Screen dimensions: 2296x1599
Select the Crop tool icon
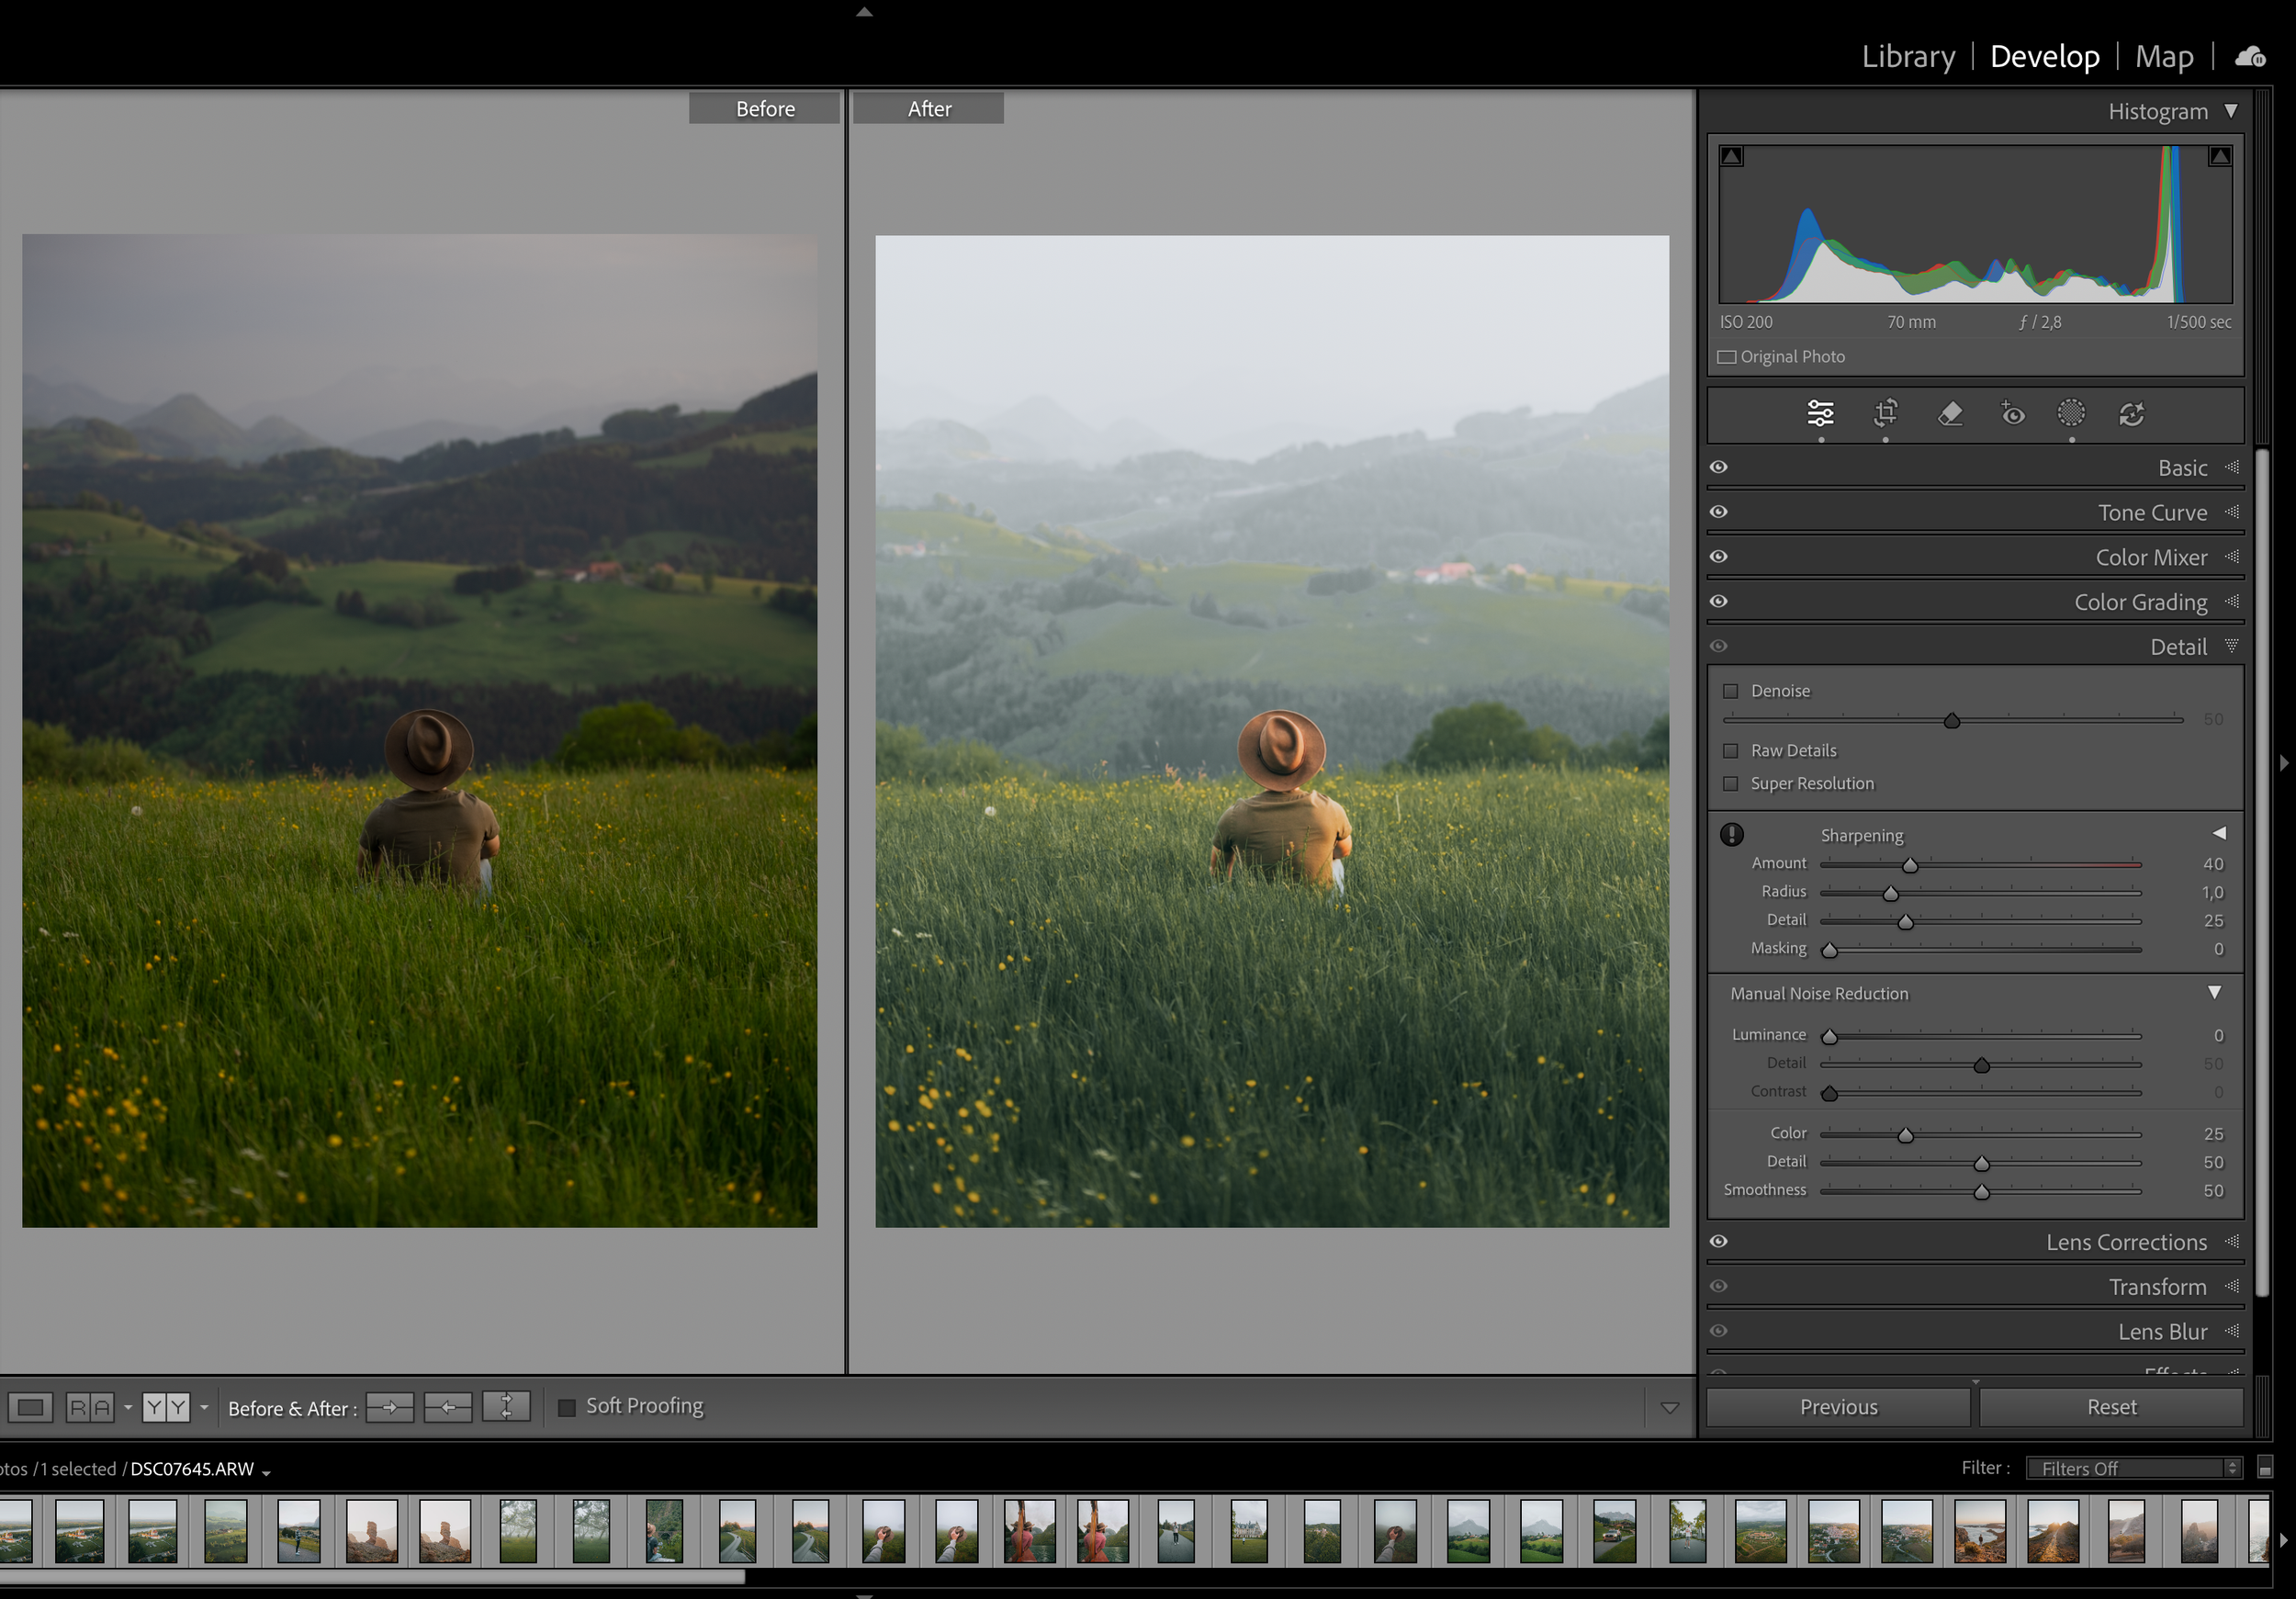1885,413
